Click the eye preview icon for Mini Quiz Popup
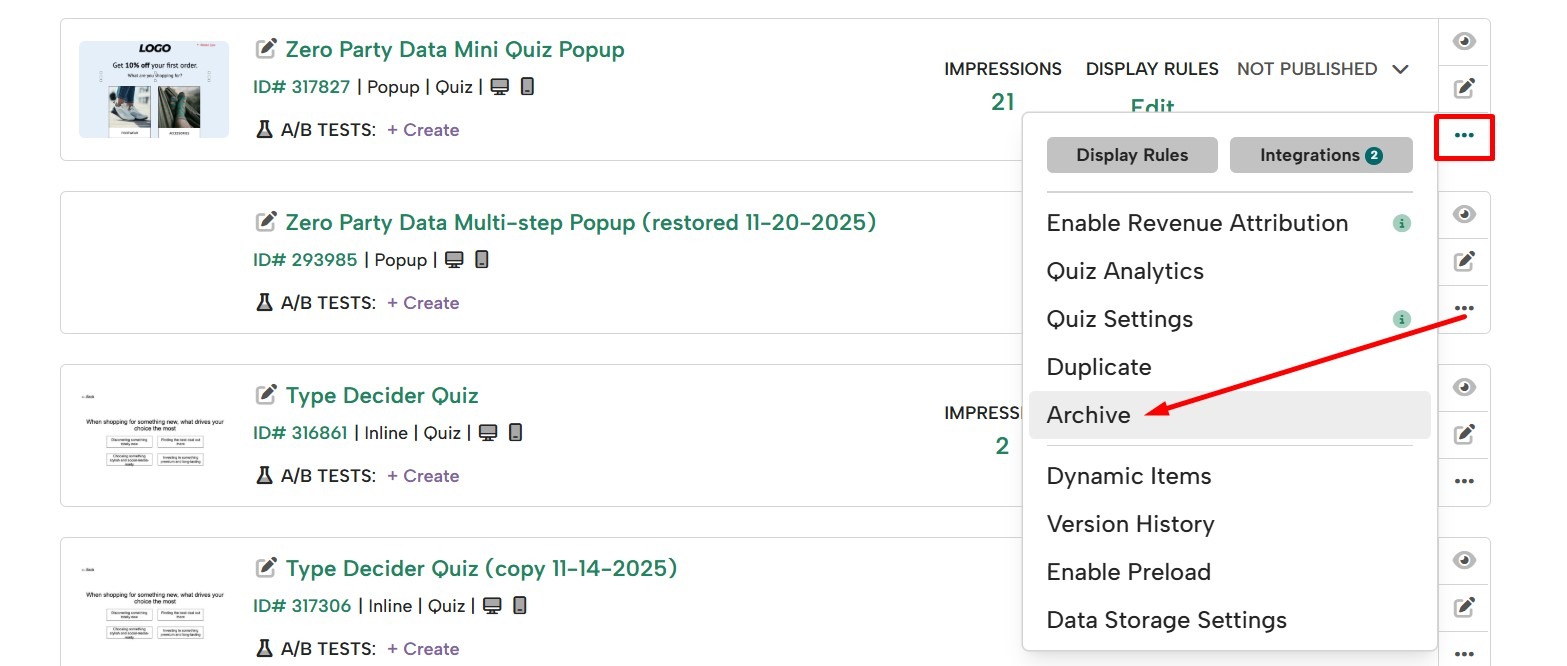Image resolution: width=1567 pixels, height=666 pixels. (x=1464, y=42)
